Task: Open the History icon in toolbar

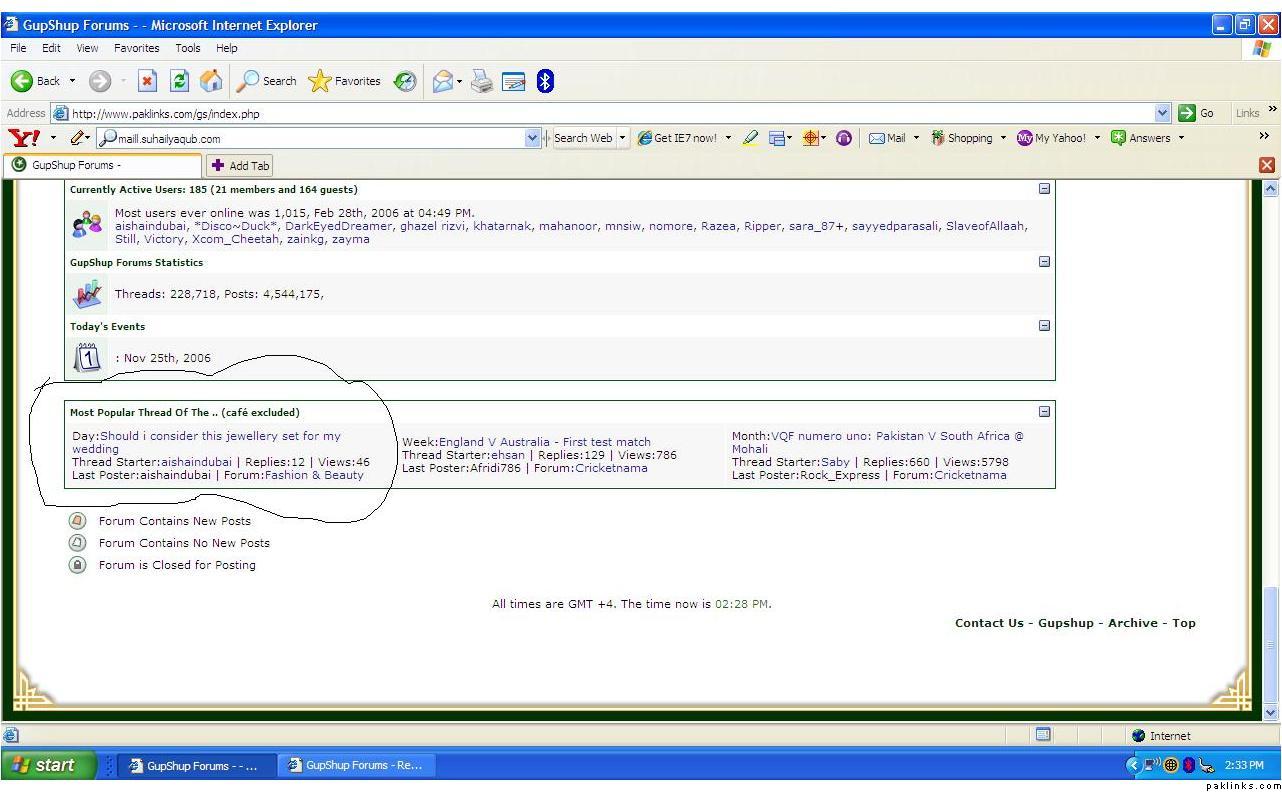Action: [x=405, y=81]
